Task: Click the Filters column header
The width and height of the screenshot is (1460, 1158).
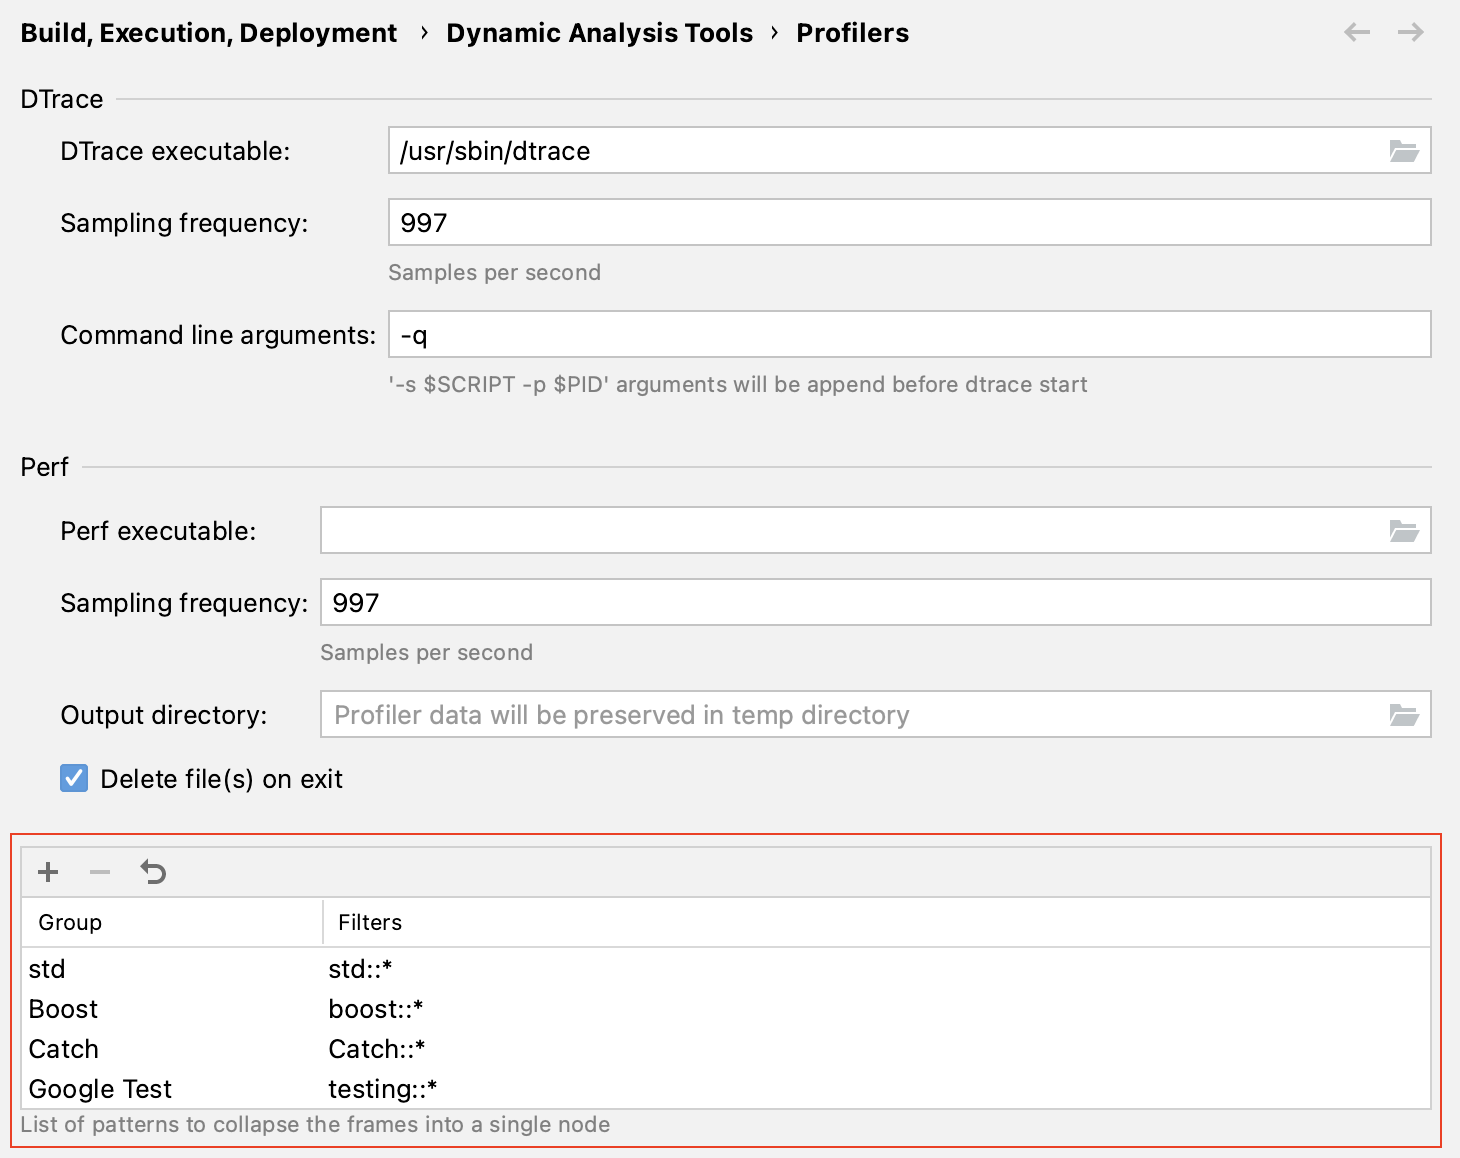Action: coord(370,922)
